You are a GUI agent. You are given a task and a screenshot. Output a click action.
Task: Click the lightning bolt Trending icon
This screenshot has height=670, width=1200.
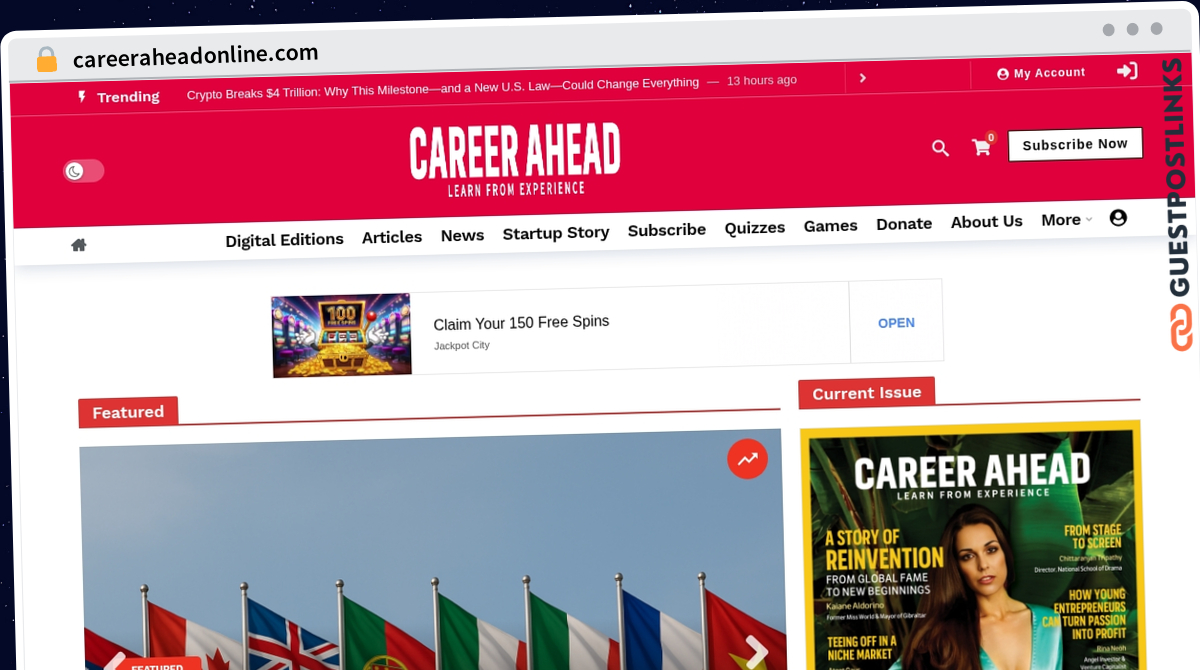coord(82,97)
